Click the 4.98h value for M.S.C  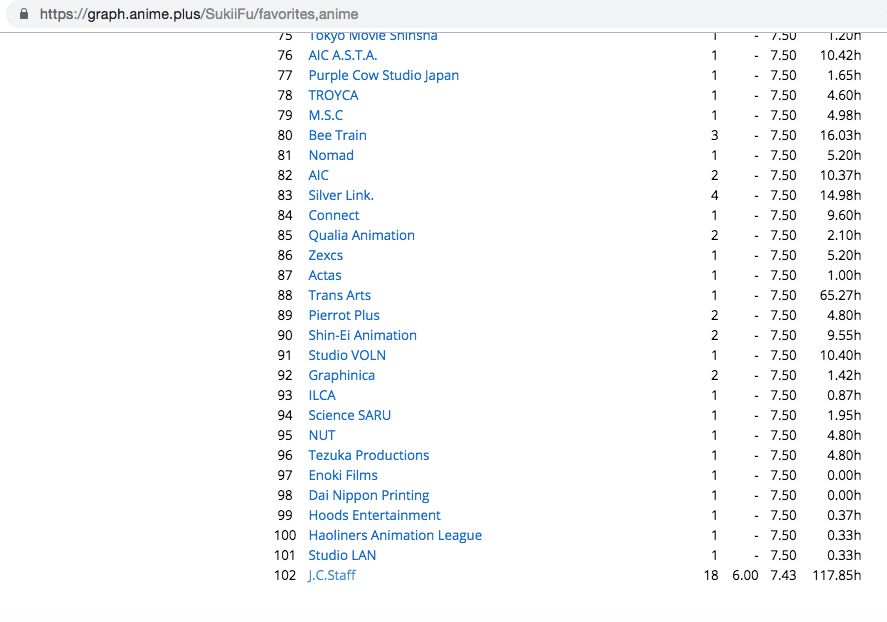(844, 115)
